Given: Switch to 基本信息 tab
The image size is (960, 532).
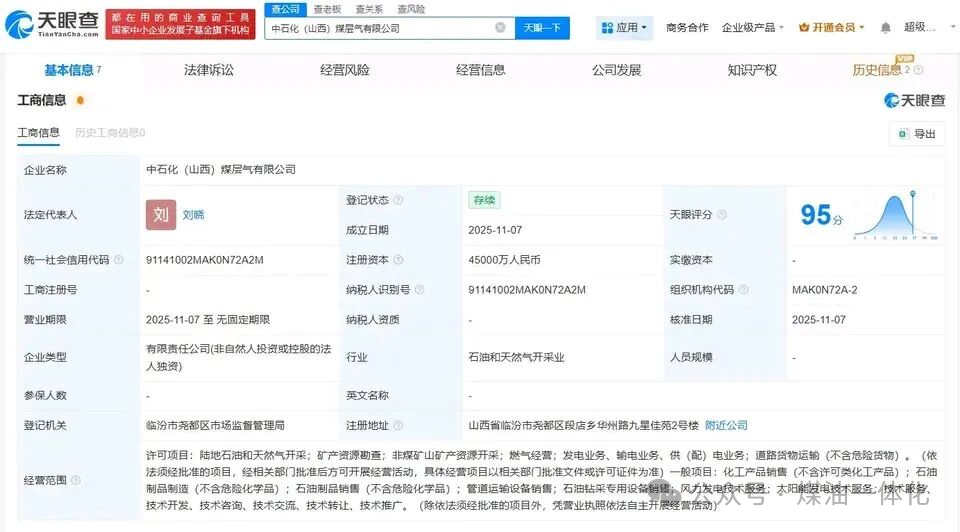Looking at the screenshot, I should 72,70.
